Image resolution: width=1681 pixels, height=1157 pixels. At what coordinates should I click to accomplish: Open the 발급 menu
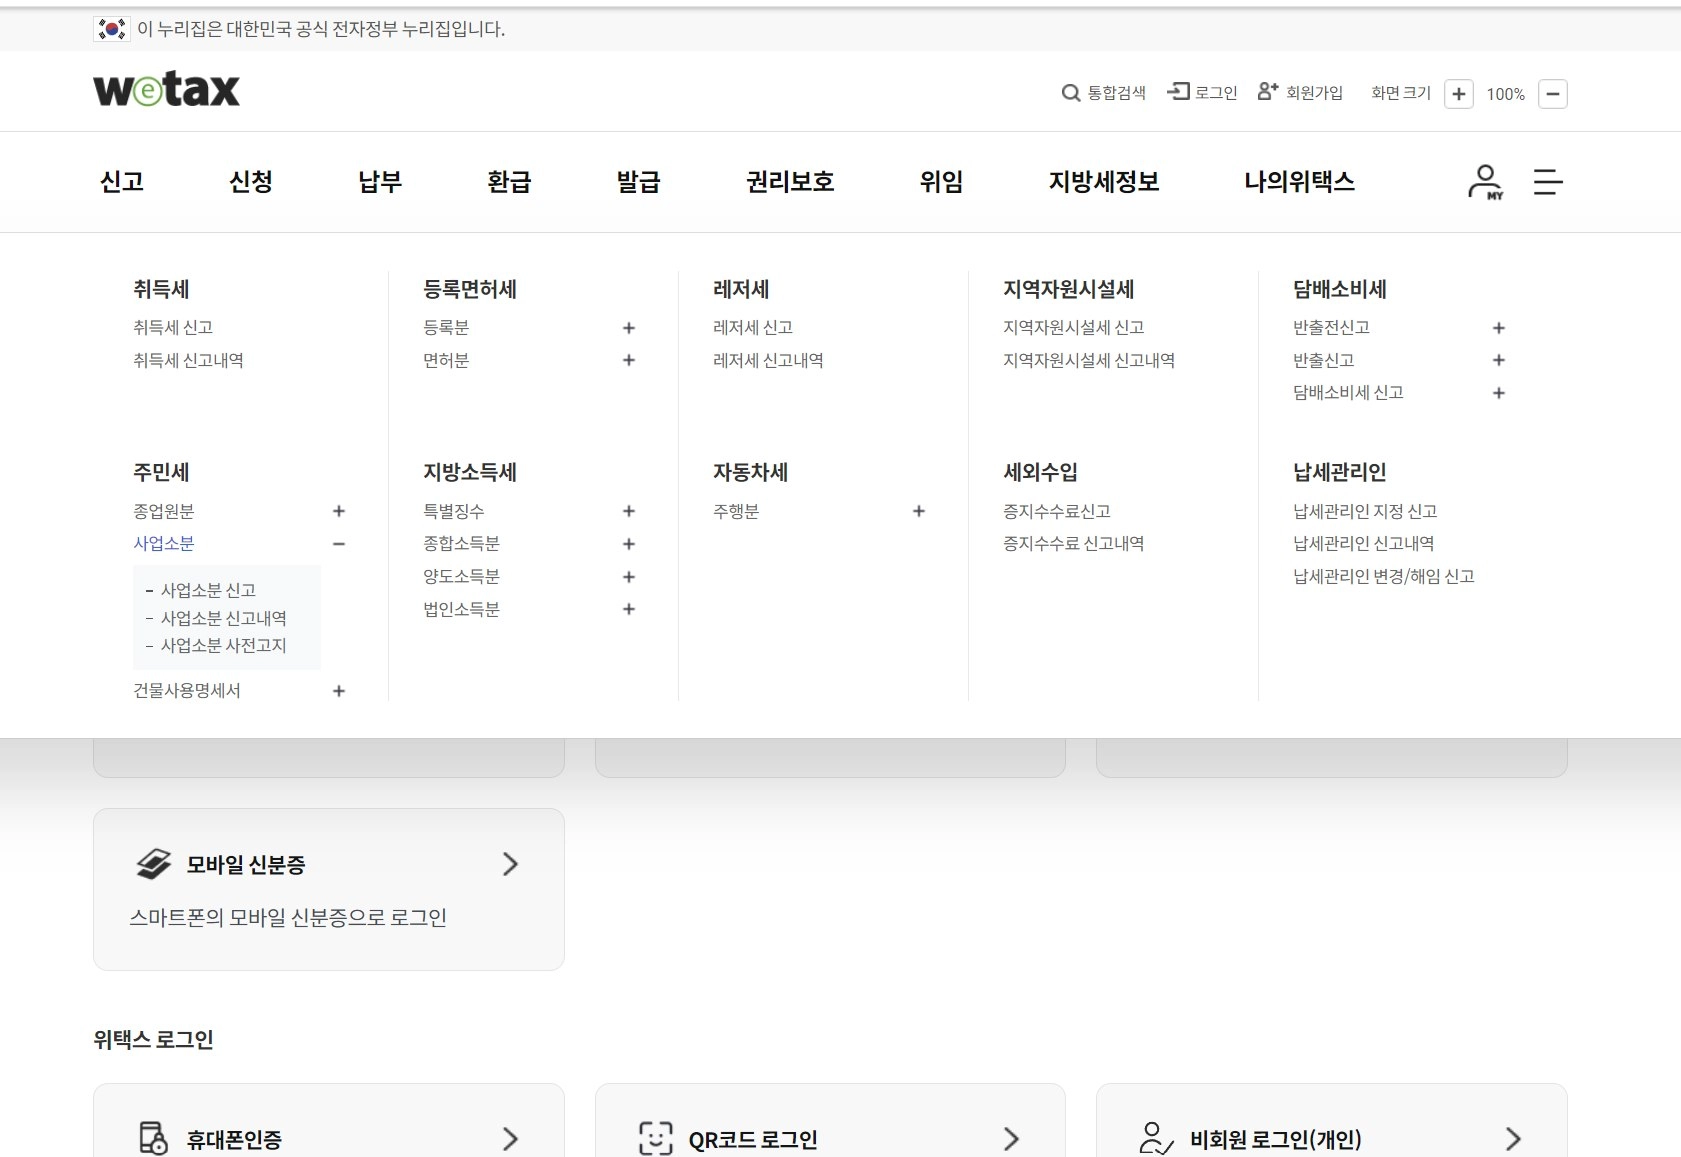pyautogui.click(x=638, y=182)
